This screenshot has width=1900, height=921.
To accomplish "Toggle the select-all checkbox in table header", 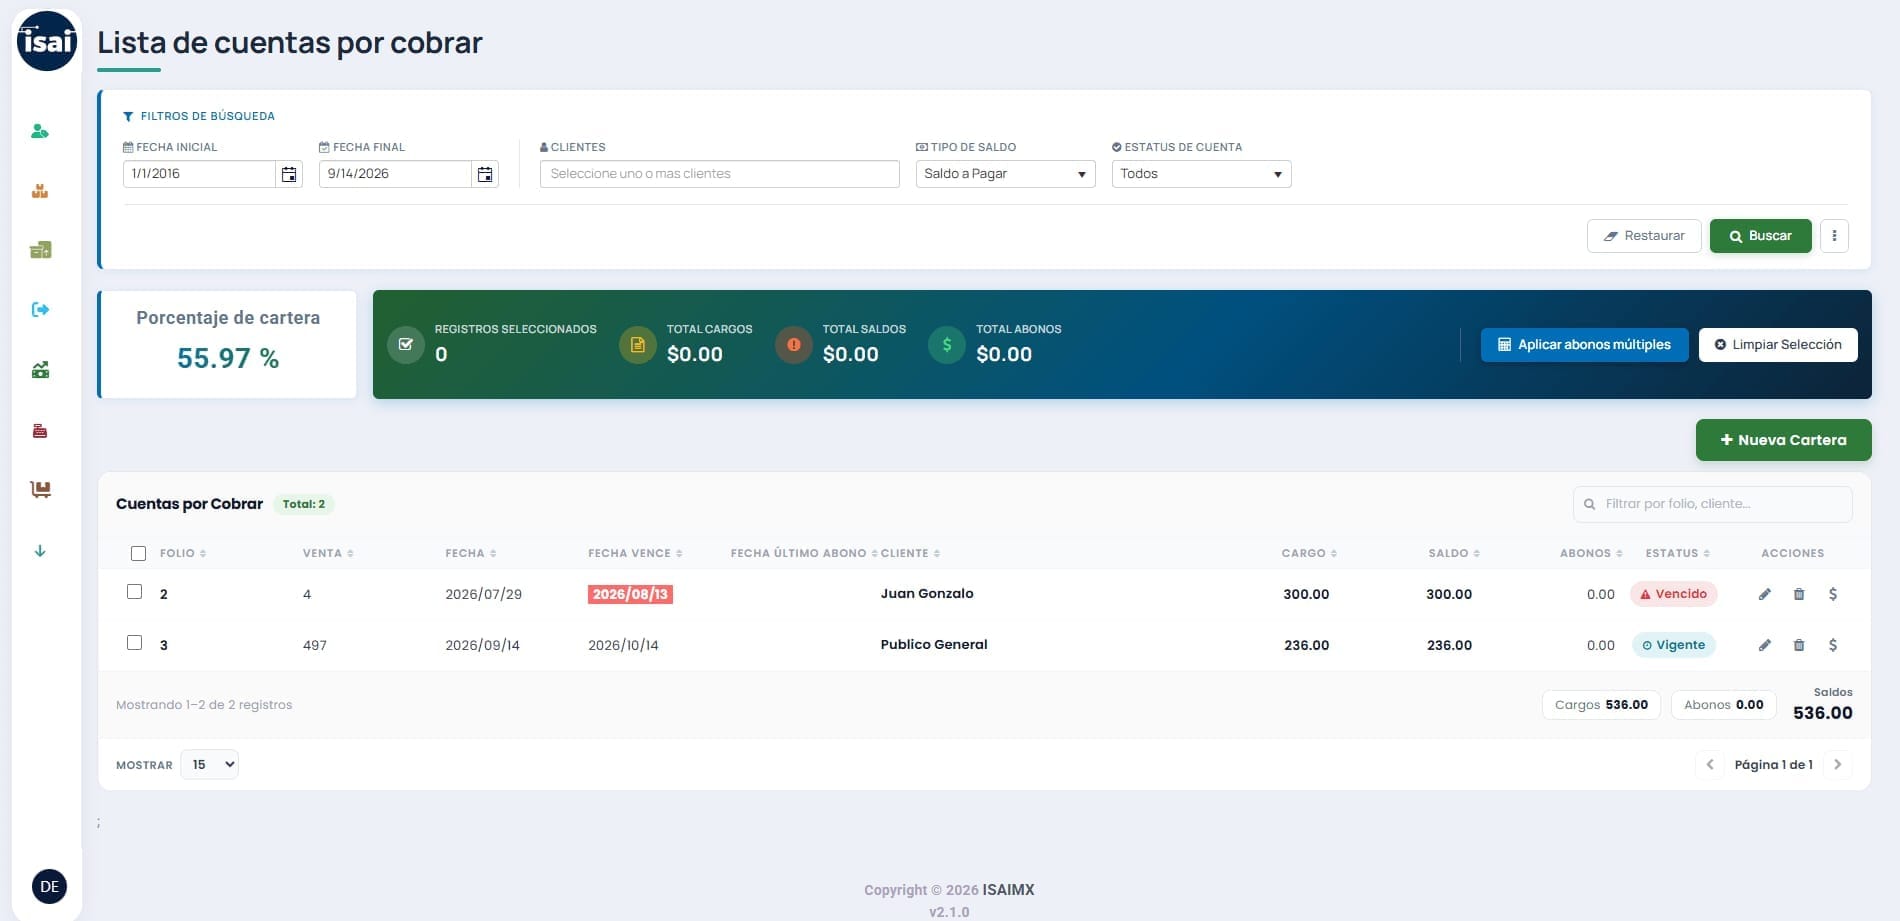I will coord(138,553).
